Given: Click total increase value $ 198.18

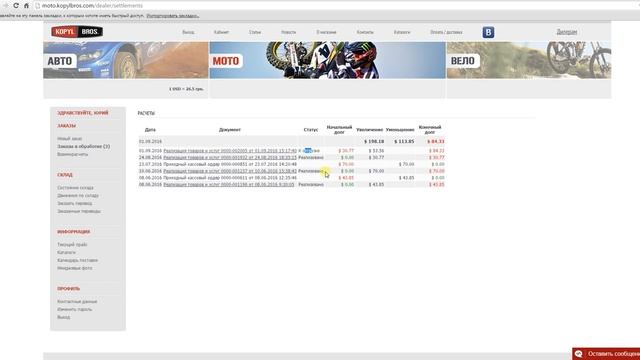Looking at the screenshot, I should coord(374,142).
